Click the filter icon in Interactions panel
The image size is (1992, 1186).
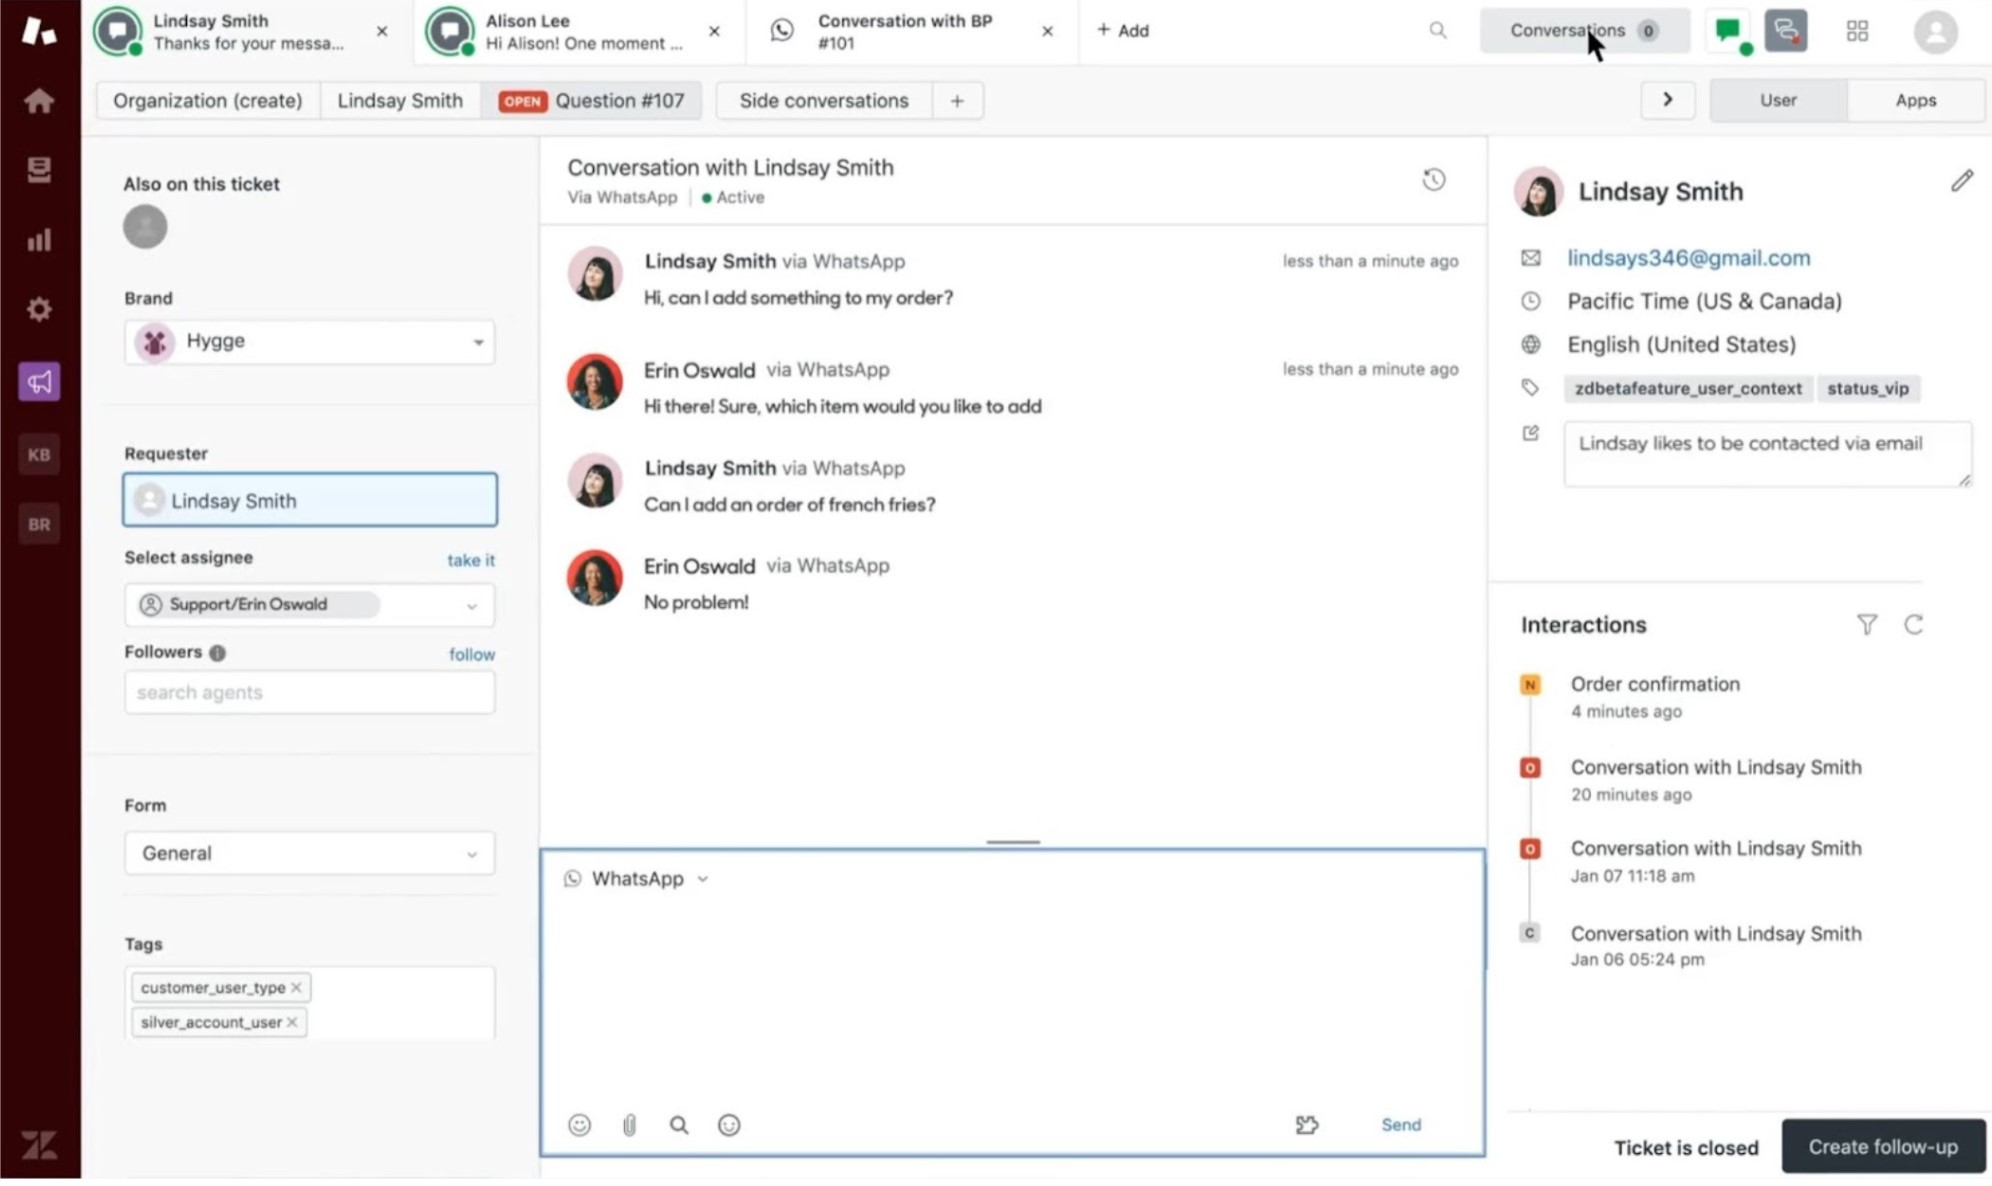point(1866,624)
